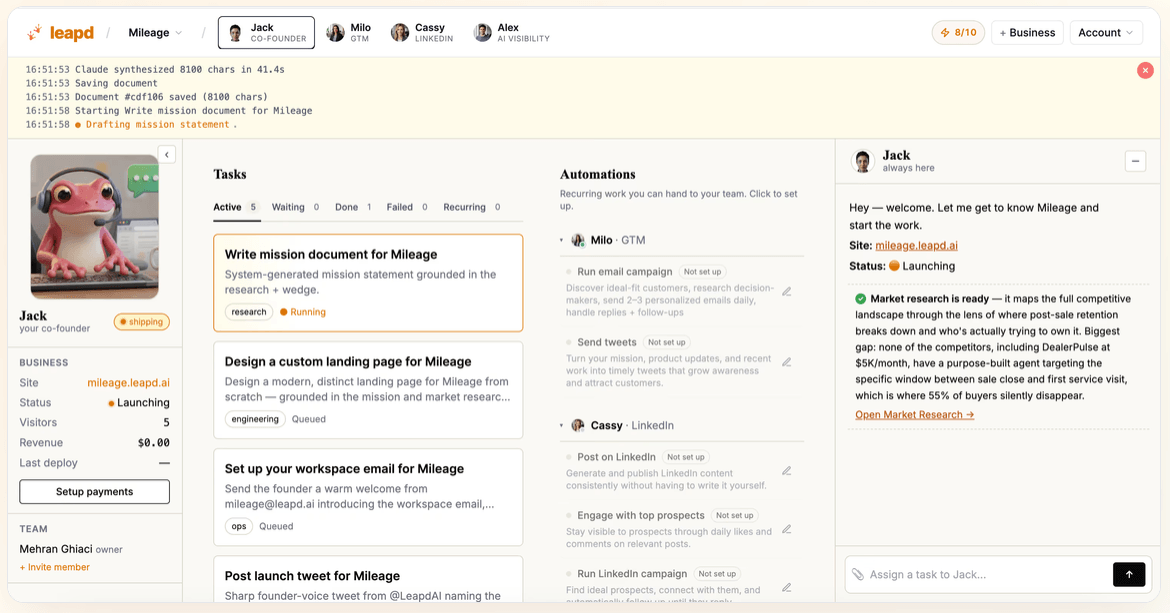The width and height of the screenshot is (1170, 613).
Task: Click the Invite member link
Action: pyautogui.click(x=54, y=568)
